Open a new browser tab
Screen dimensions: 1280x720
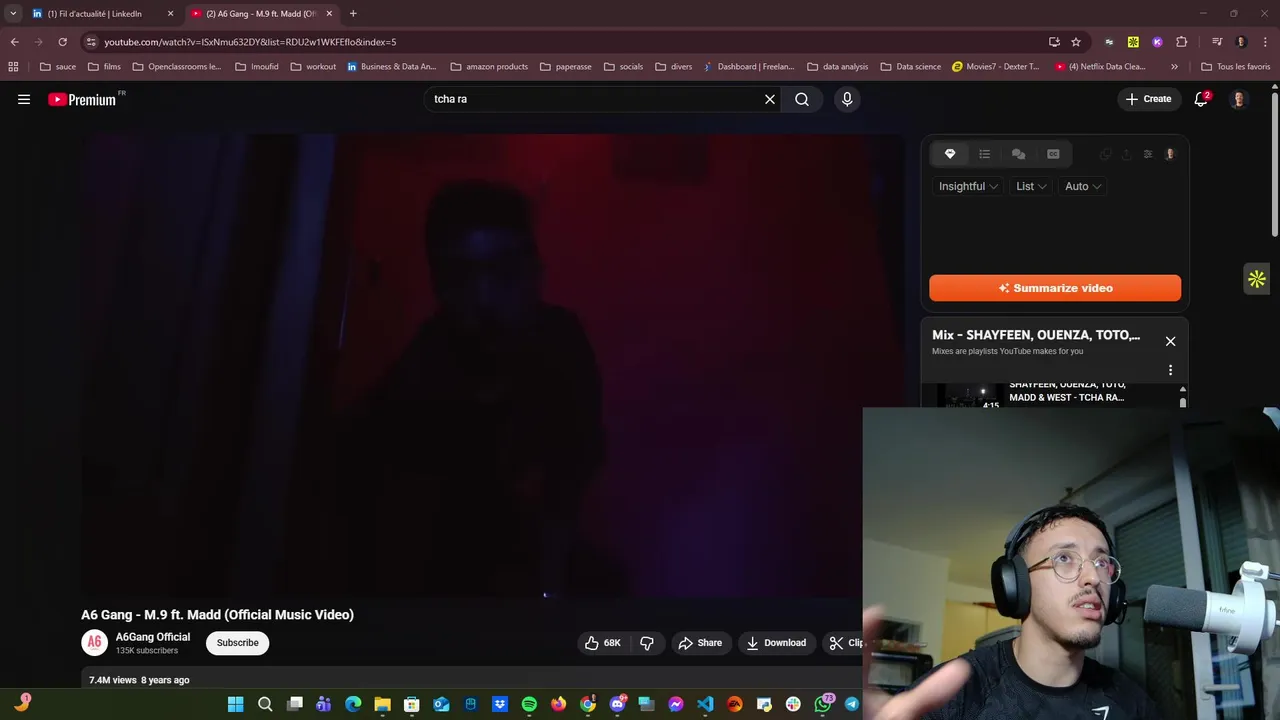point(353,14)
